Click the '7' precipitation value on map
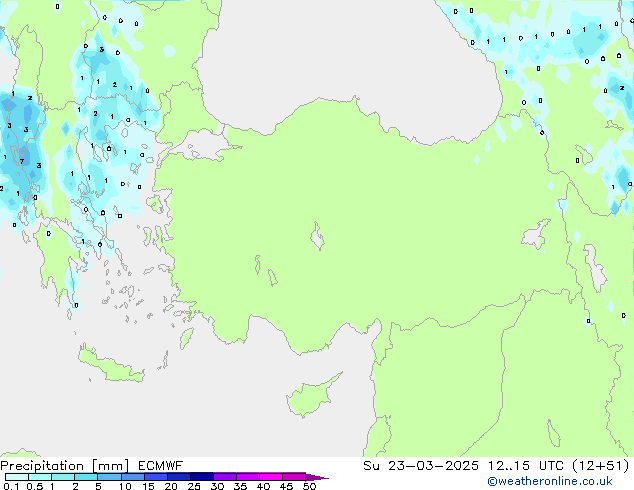 pyautogui.click(x=22, y=161)
